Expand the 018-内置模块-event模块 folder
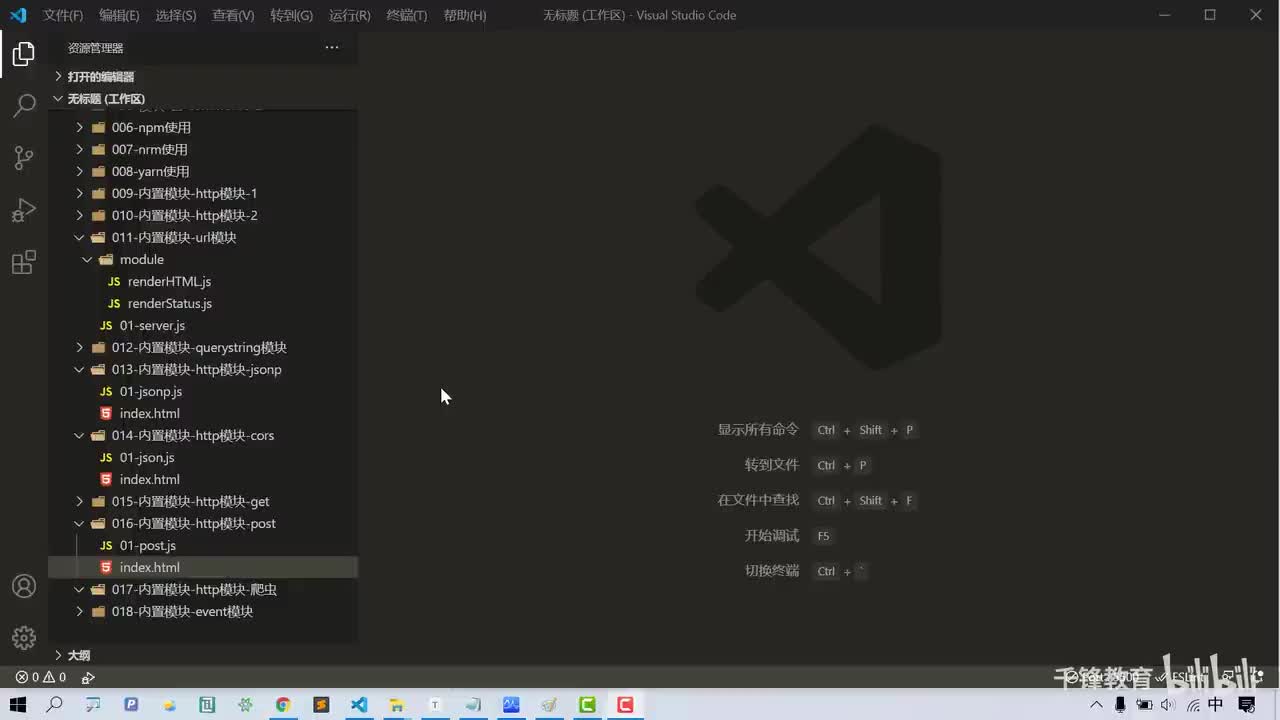This screenshot has height=720, width=1280. [x=203, y=611]
